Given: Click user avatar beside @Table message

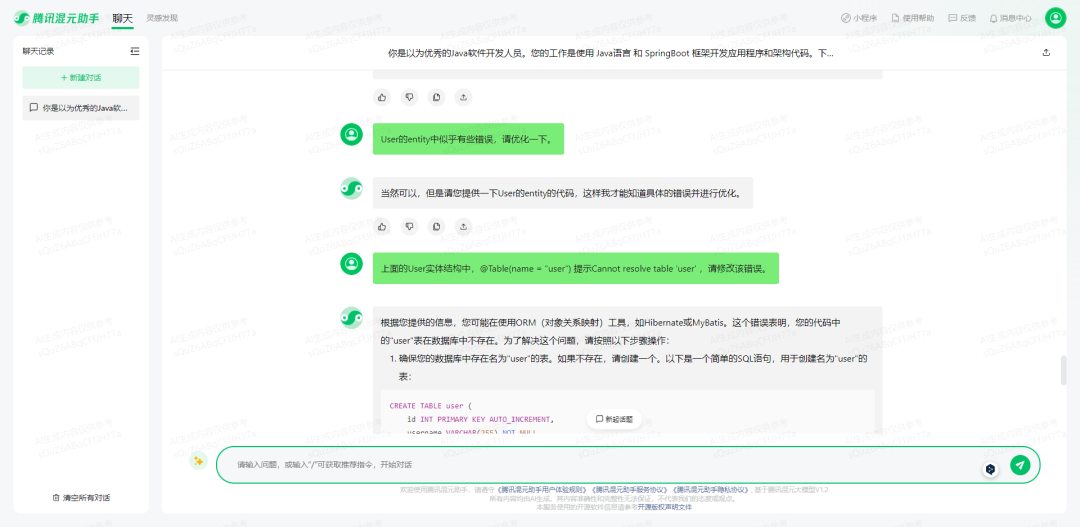Looking at the screenshot, I should 351,263.
